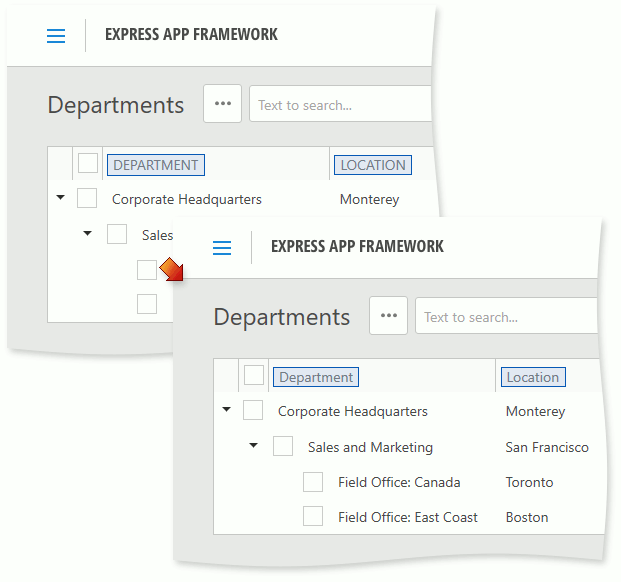This screenshot has width=621, height=582.
Task: Check the Sales and Marketing row checkbox
Action: (x=283, y=446)
